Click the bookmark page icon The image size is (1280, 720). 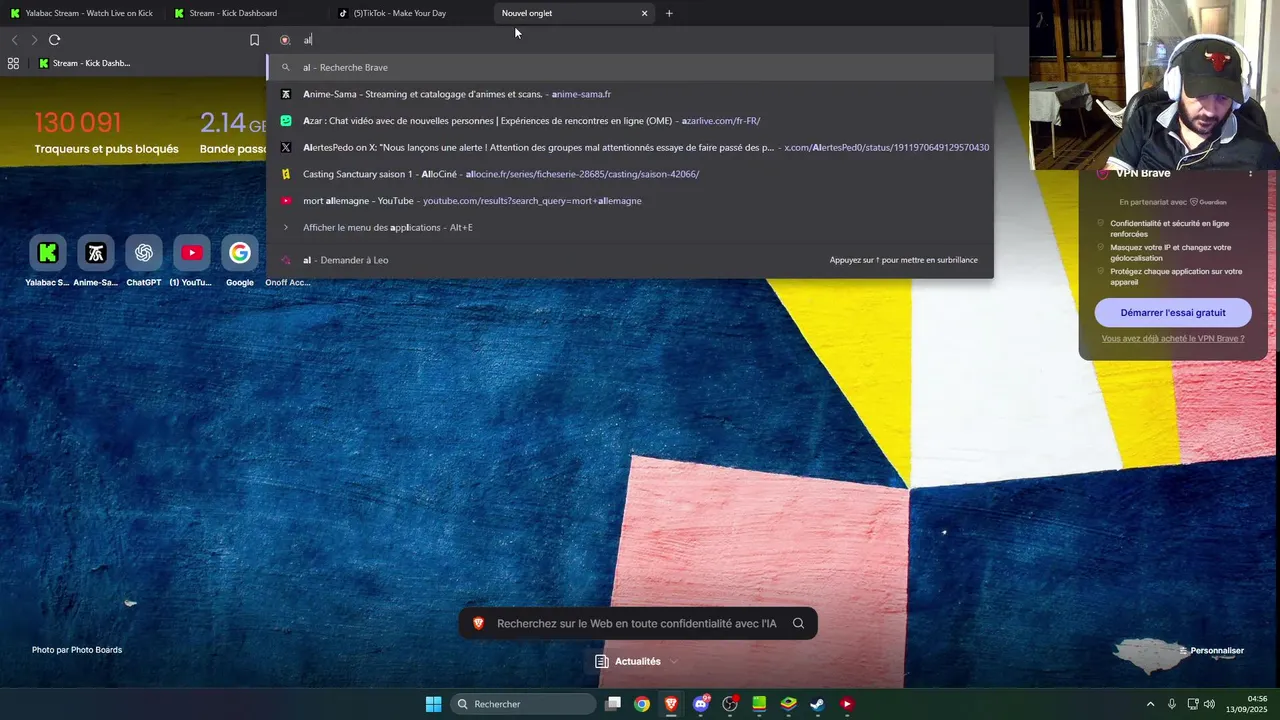point(254,40)
